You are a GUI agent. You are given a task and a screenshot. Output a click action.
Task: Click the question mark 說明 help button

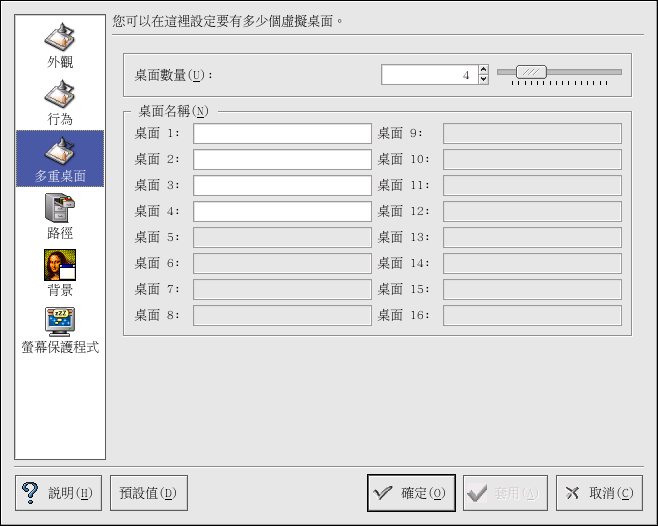tap(58, 493)
